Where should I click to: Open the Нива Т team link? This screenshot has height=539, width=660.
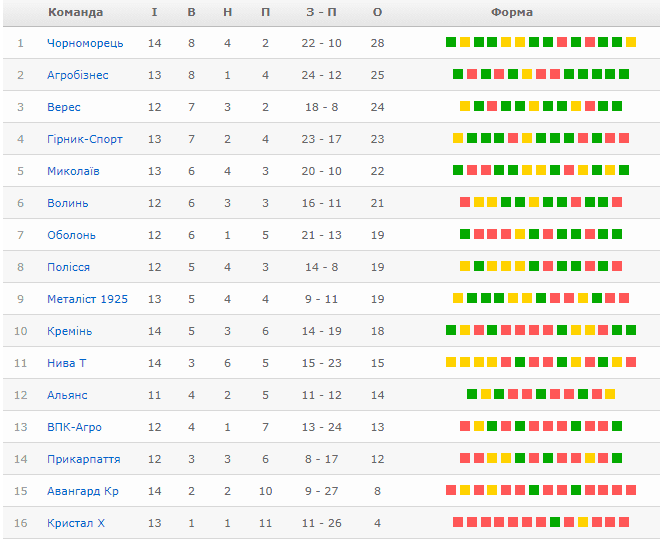point(66,363)
